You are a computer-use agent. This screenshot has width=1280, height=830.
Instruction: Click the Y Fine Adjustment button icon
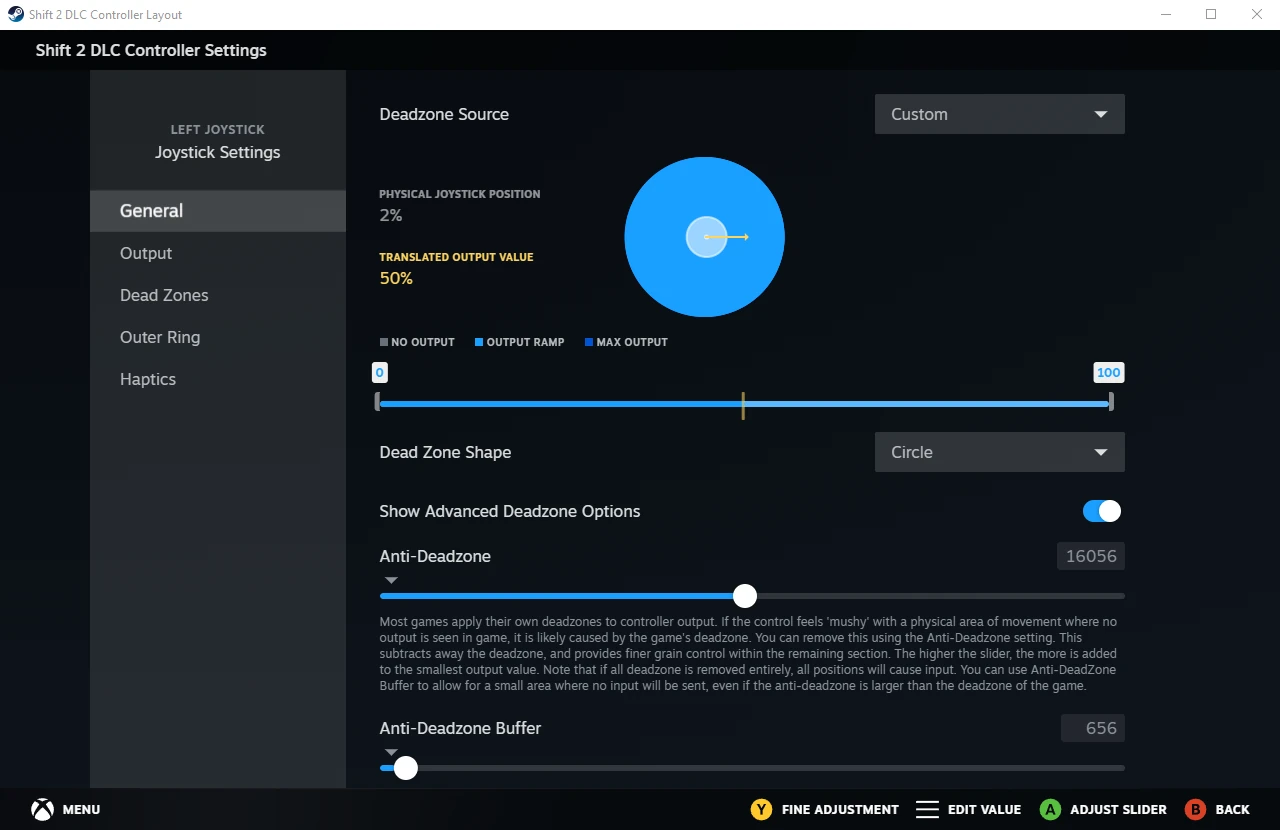(762, 809)
